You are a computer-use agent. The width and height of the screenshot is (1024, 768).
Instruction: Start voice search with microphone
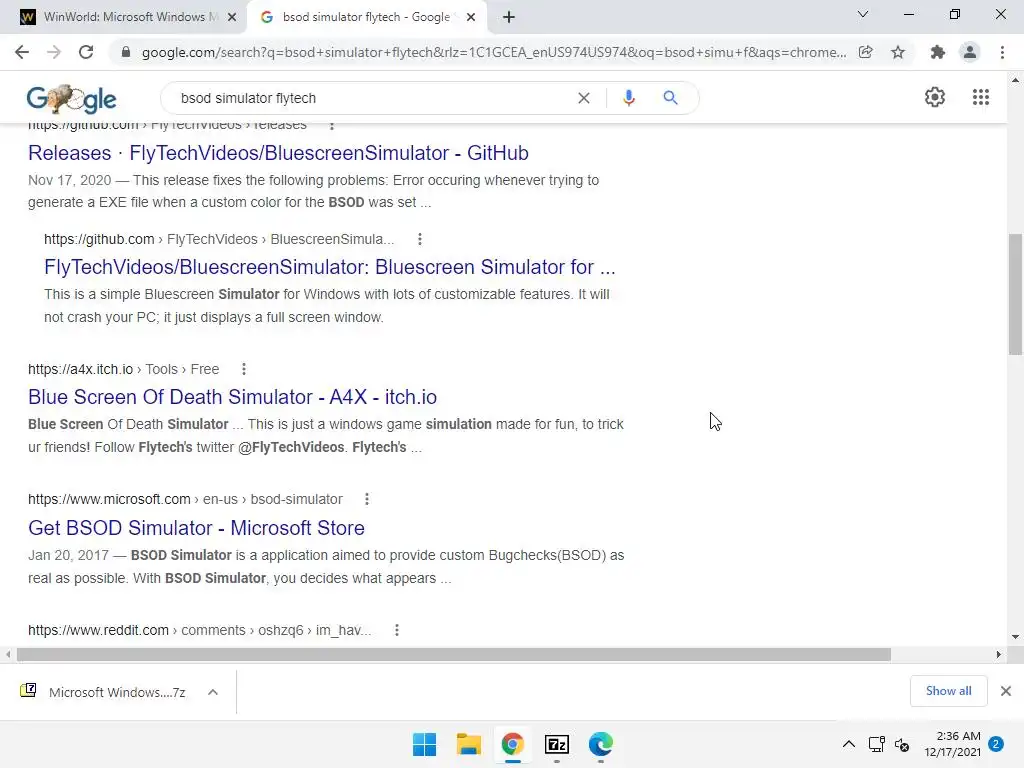pos(629,98)
